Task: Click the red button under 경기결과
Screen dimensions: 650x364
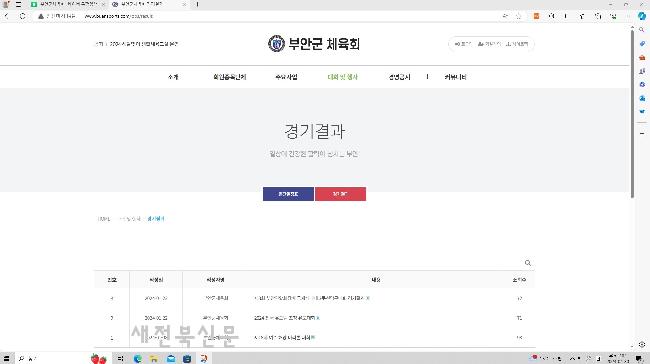Action: 340,194
